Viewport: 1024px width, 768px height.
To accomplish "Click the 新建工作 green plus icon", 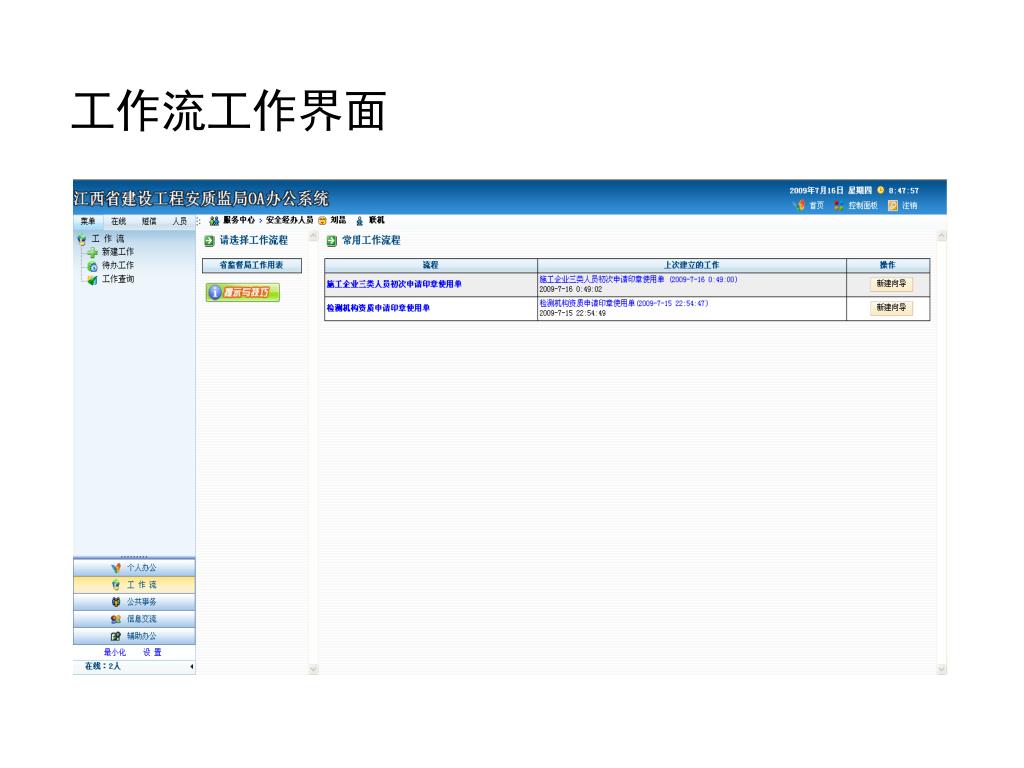I will coord(92,253).
